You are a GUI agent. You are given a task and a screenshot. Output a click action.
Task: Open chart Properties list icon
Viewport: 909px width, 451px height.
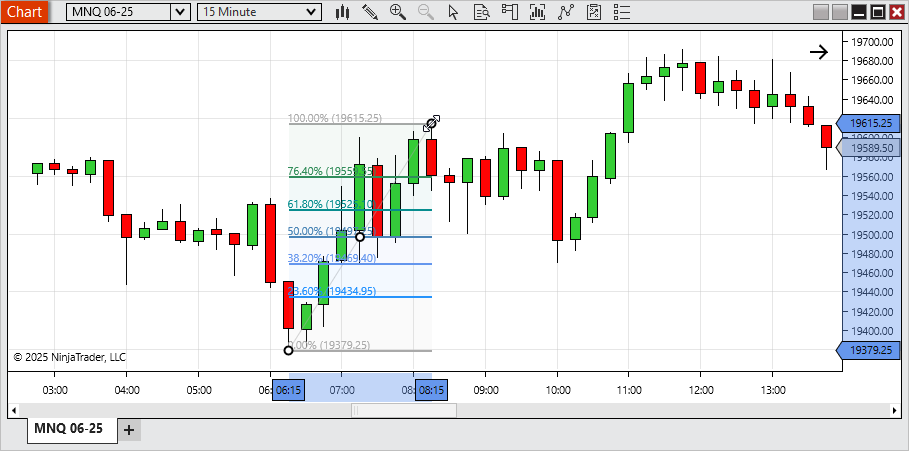click(x=620, y=12)
